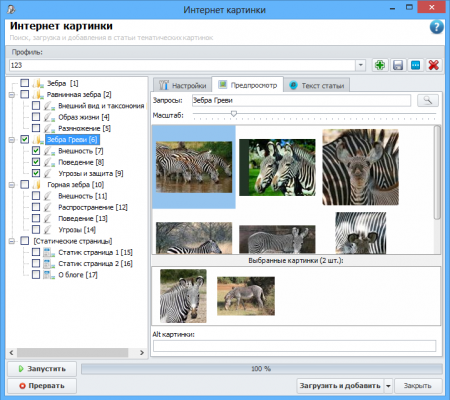Click the tree left scroll arrow
This screenshot has width=450, height=400.
point(11,352)
